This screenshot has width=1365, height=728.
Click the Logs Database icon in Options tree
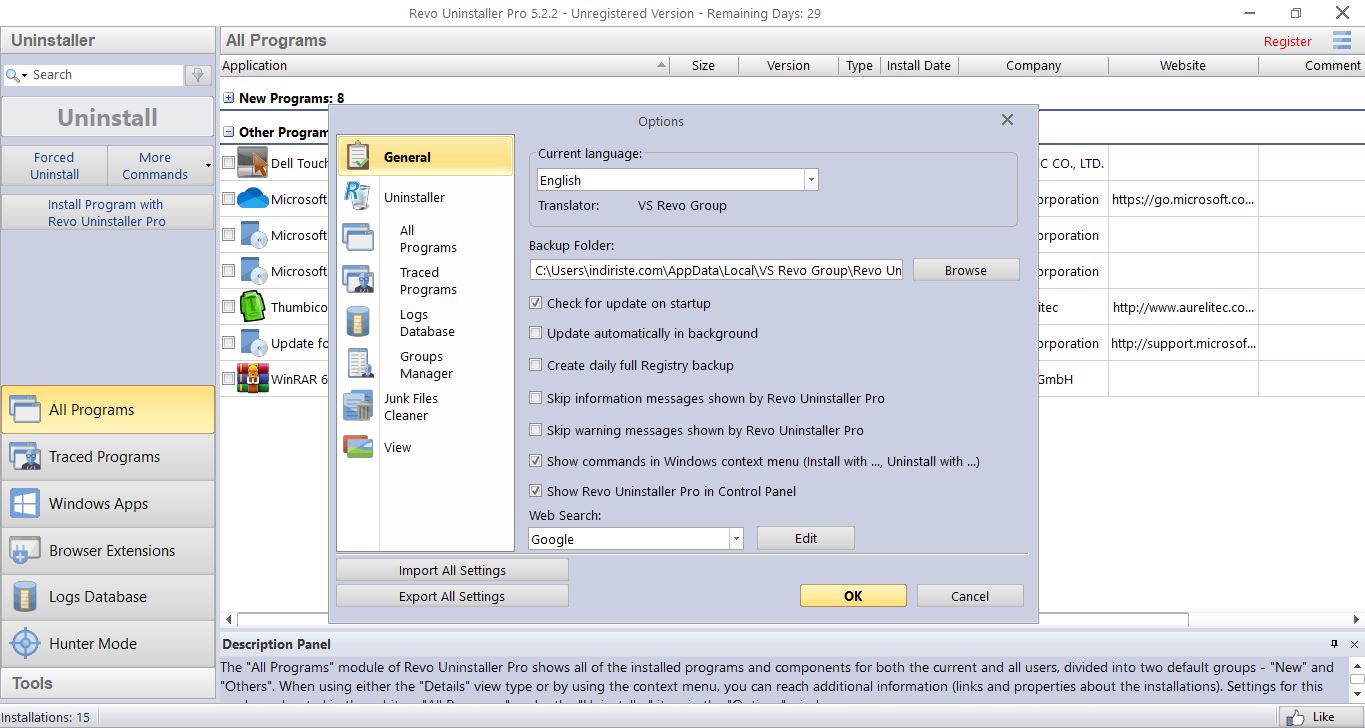pyautogui.click(x=357, y=321)
